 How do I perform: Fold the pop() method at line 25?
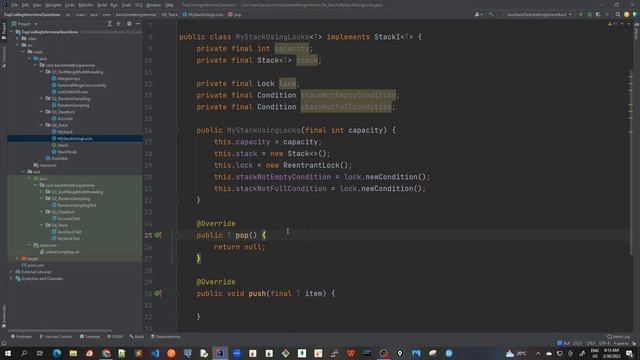pyautogui.click(x=177, y=235)
